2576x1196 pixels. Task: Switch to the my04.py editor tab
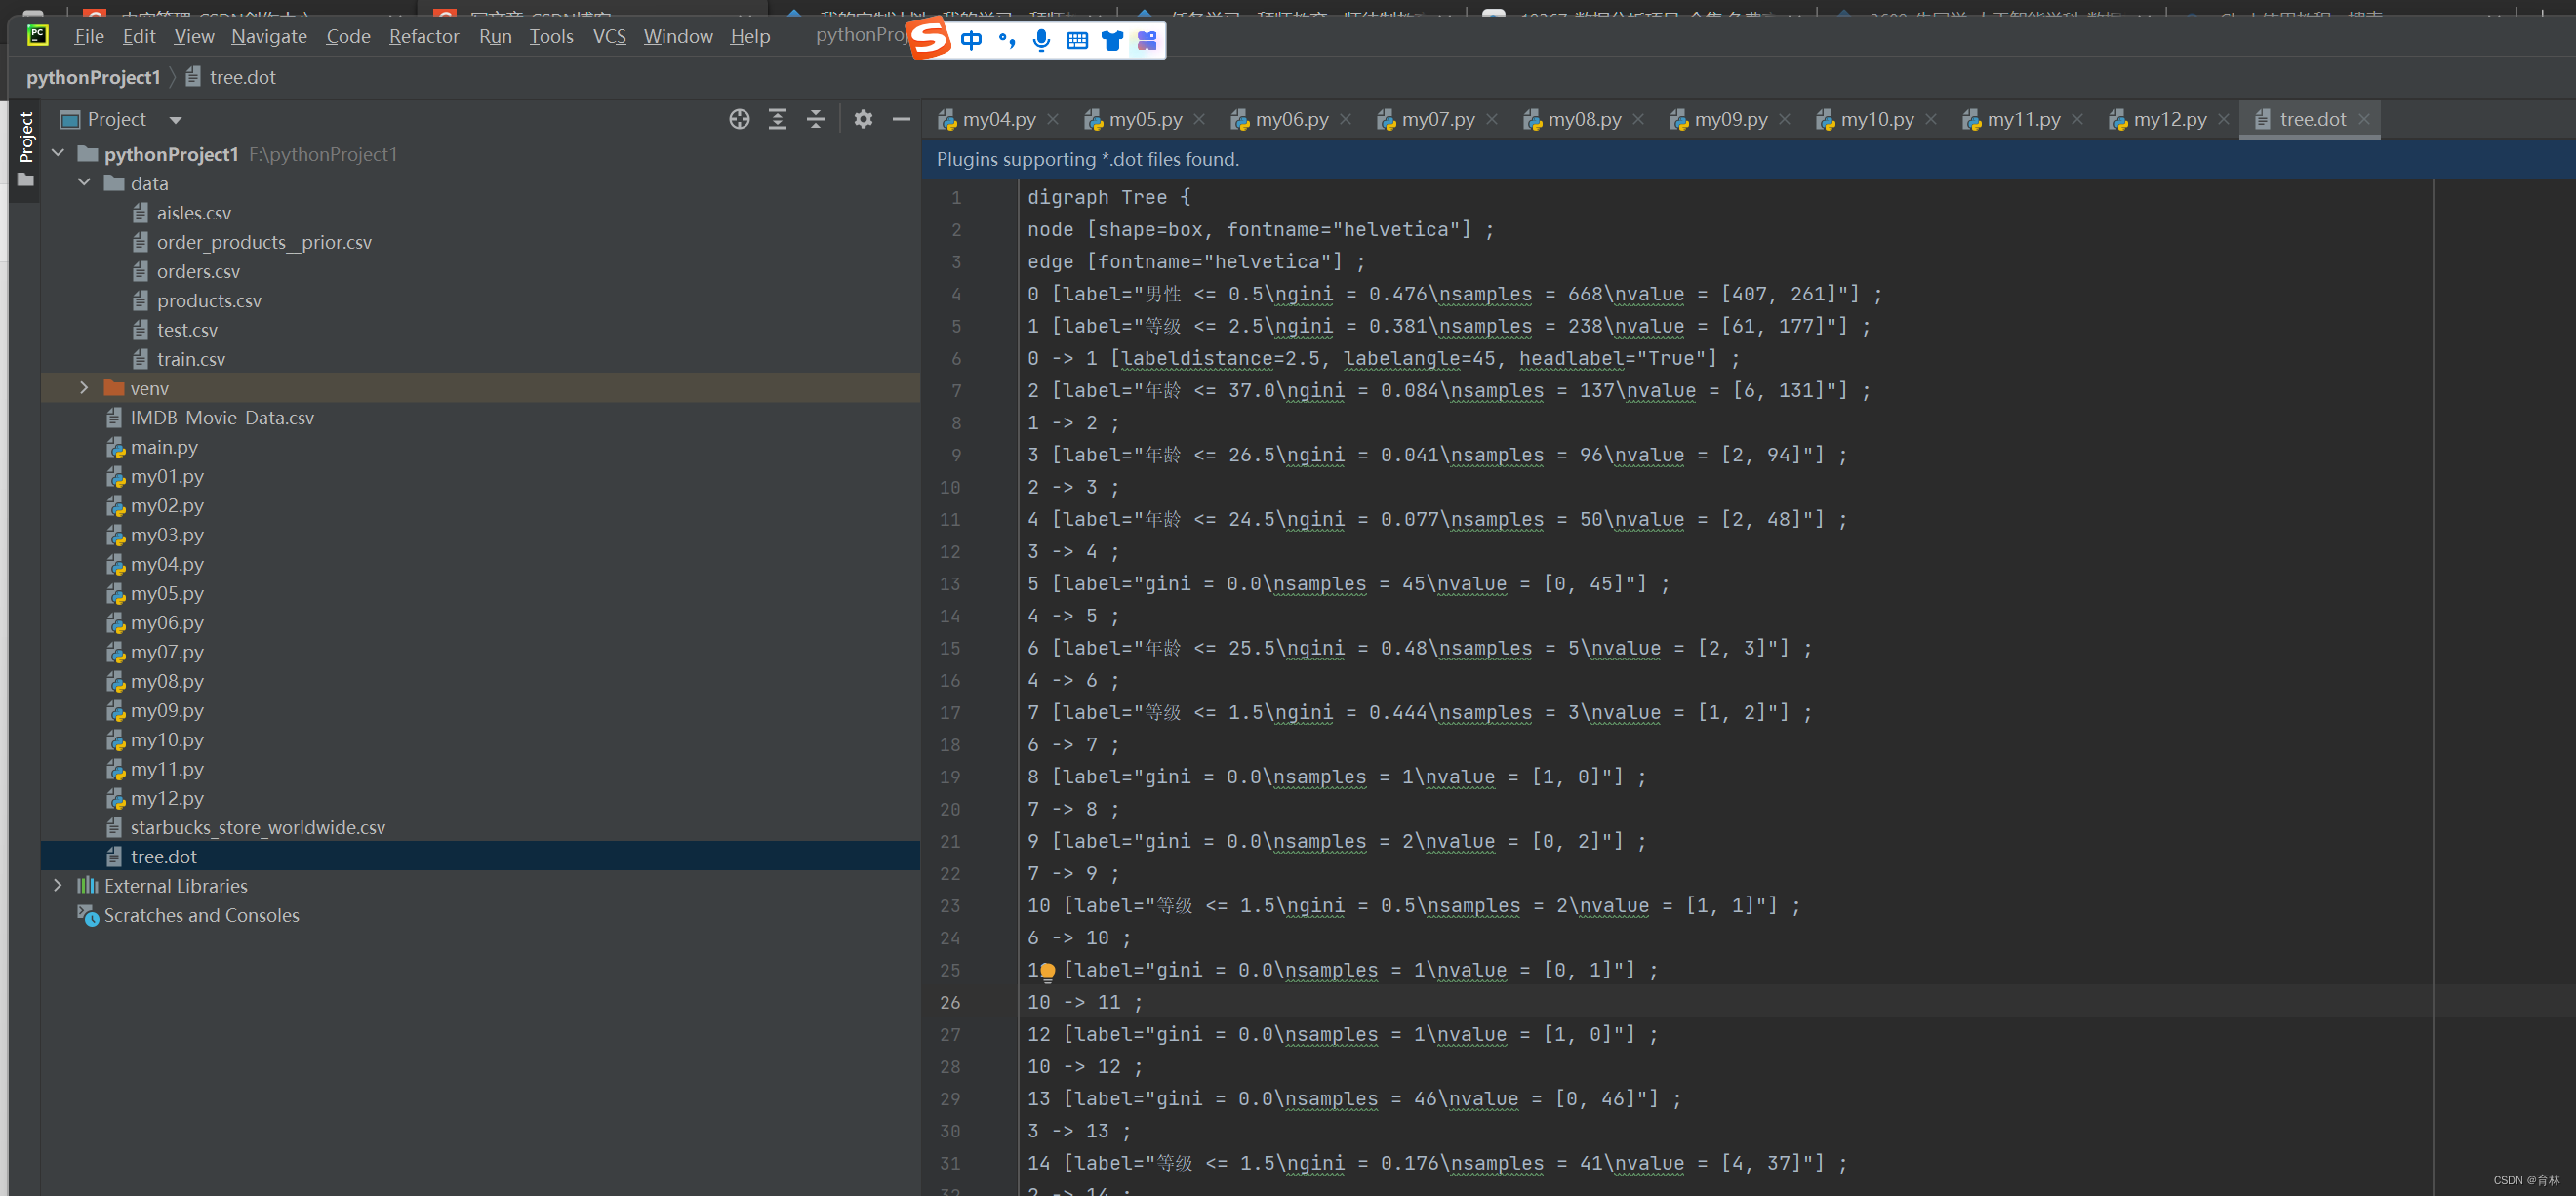[x=998, y=120]
